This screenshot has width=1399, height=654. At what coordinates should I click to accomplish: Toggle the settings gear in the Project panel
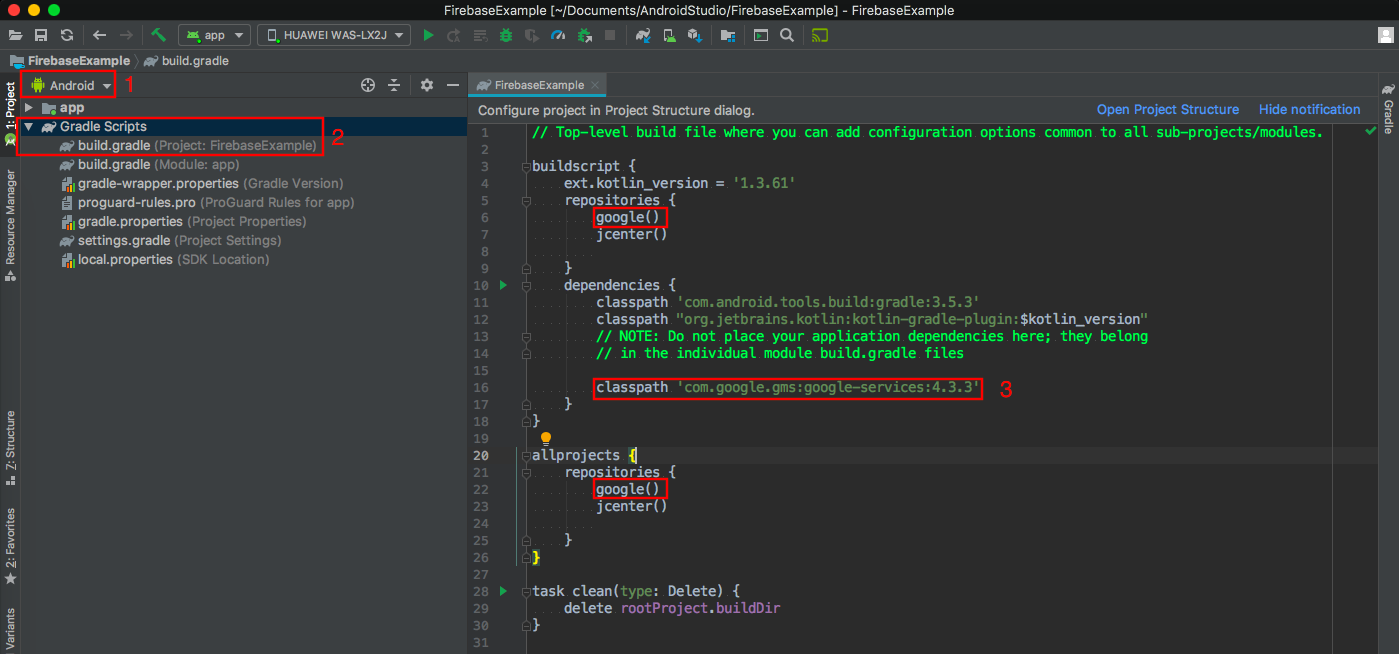click(x=427, y=85)
